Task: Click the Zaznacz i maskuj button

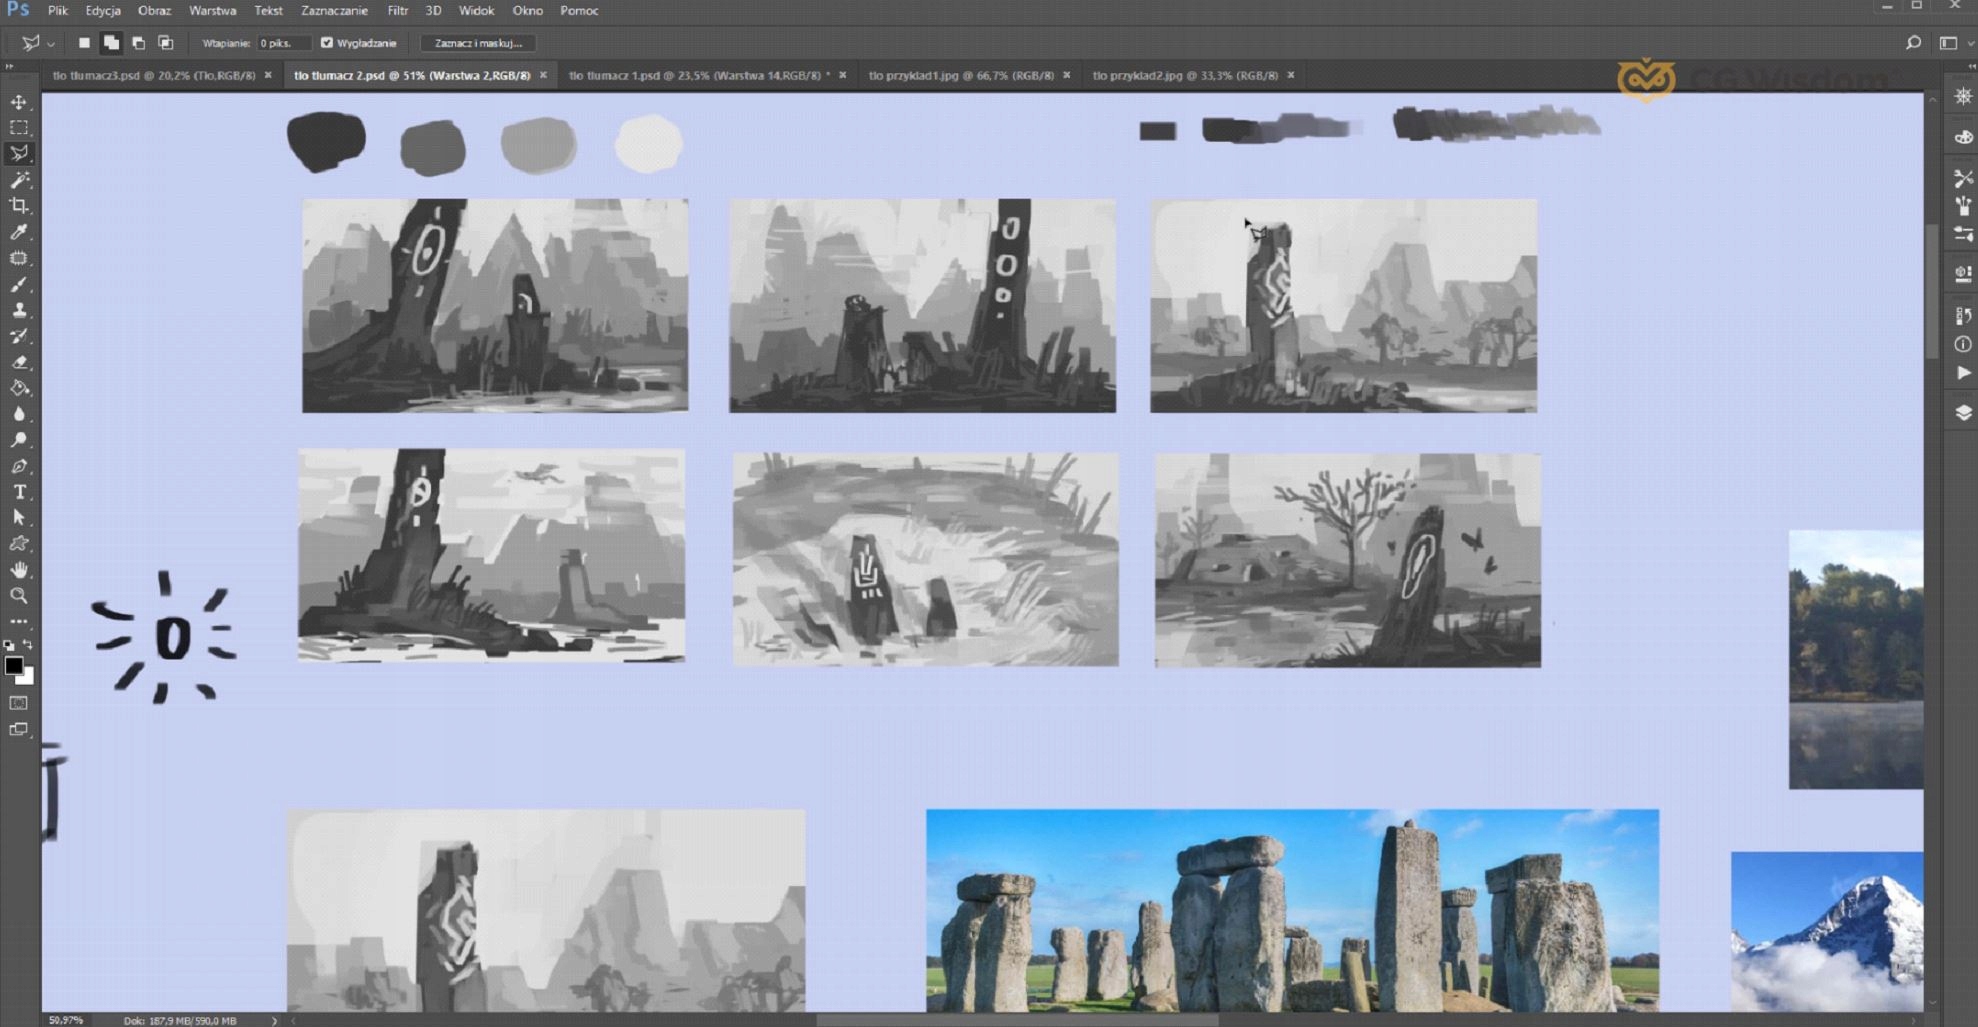Action: pos(478,43)
